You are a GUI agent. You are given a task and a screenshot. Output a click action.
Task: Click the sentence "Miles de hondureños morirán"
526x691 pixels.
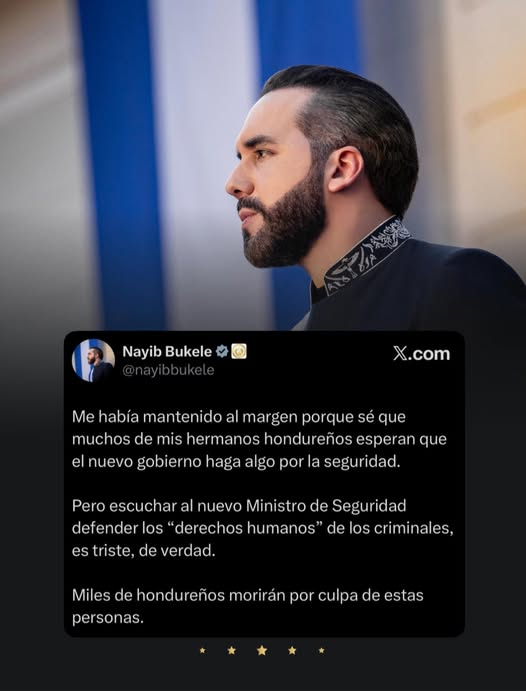coord(248,606)
